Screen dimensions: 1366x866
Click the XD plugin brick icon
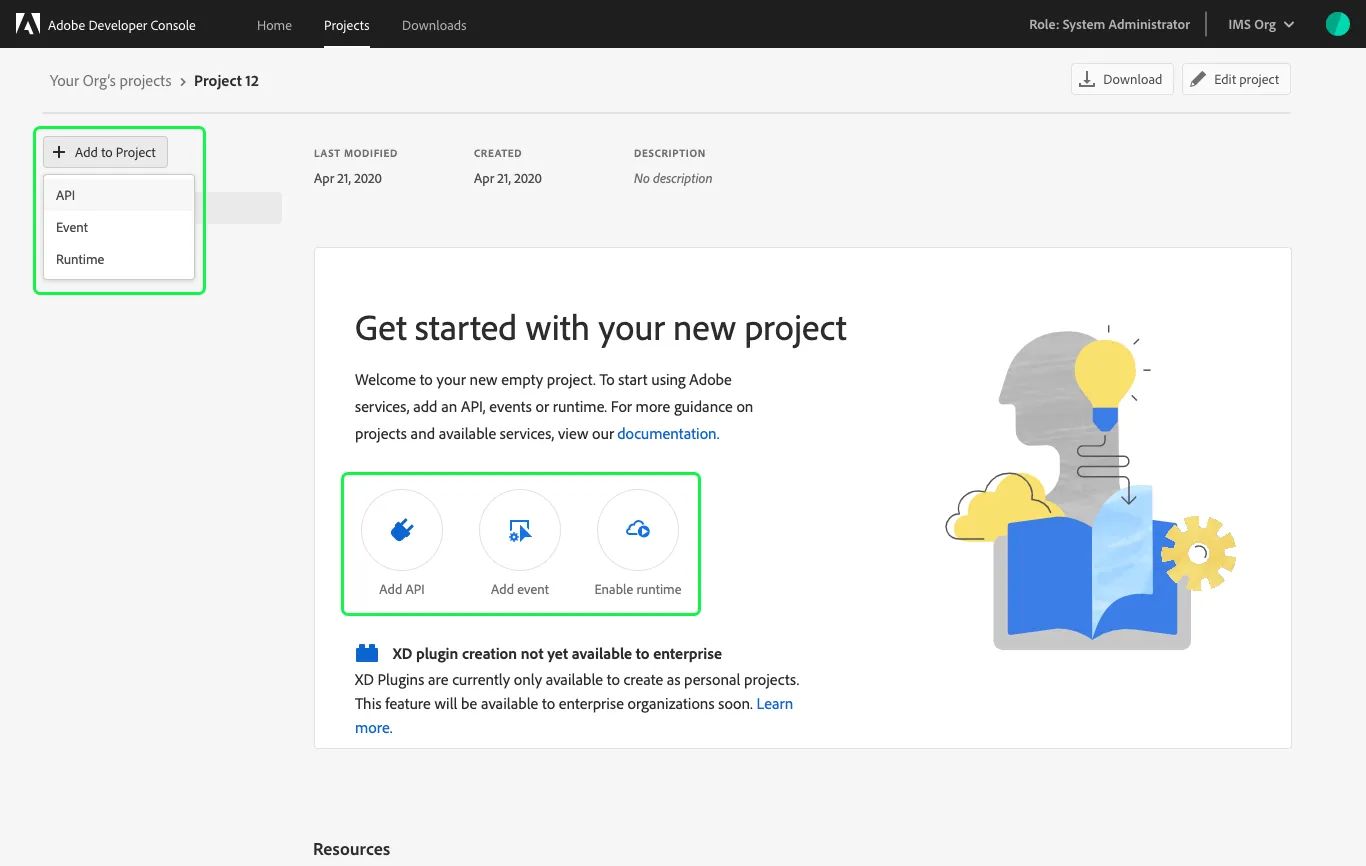(367, 654)
